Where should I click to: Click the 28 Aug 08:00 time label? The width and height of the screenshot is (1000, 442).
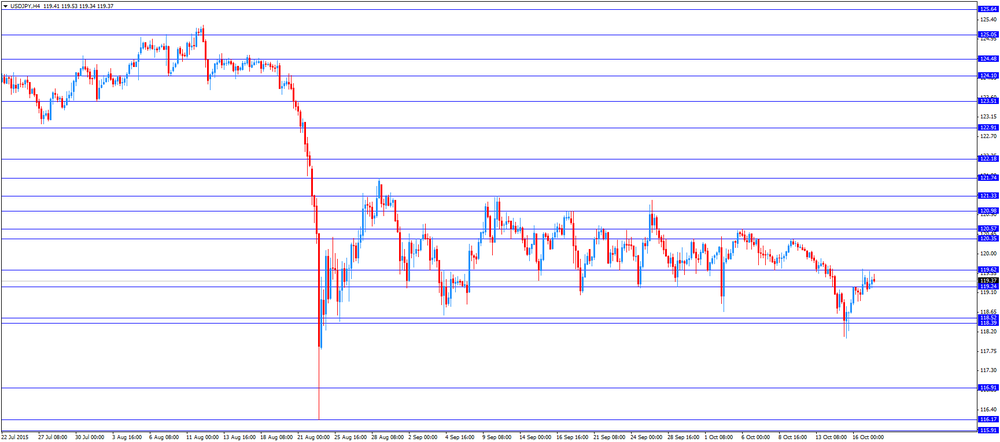387,438
